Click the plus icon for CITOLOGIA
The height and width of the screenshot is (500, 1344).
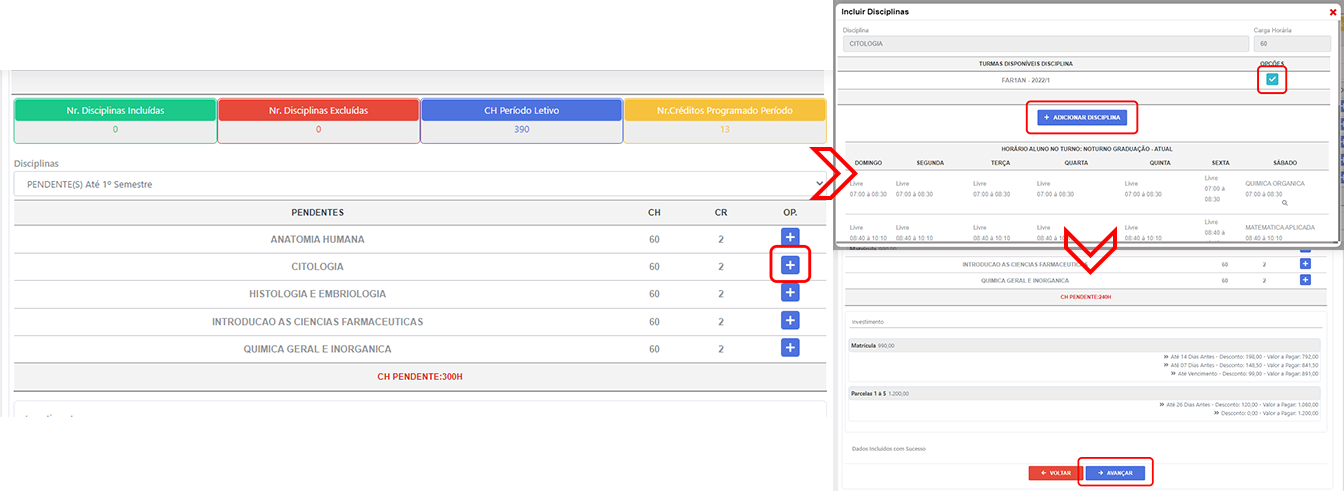[790, 265]
